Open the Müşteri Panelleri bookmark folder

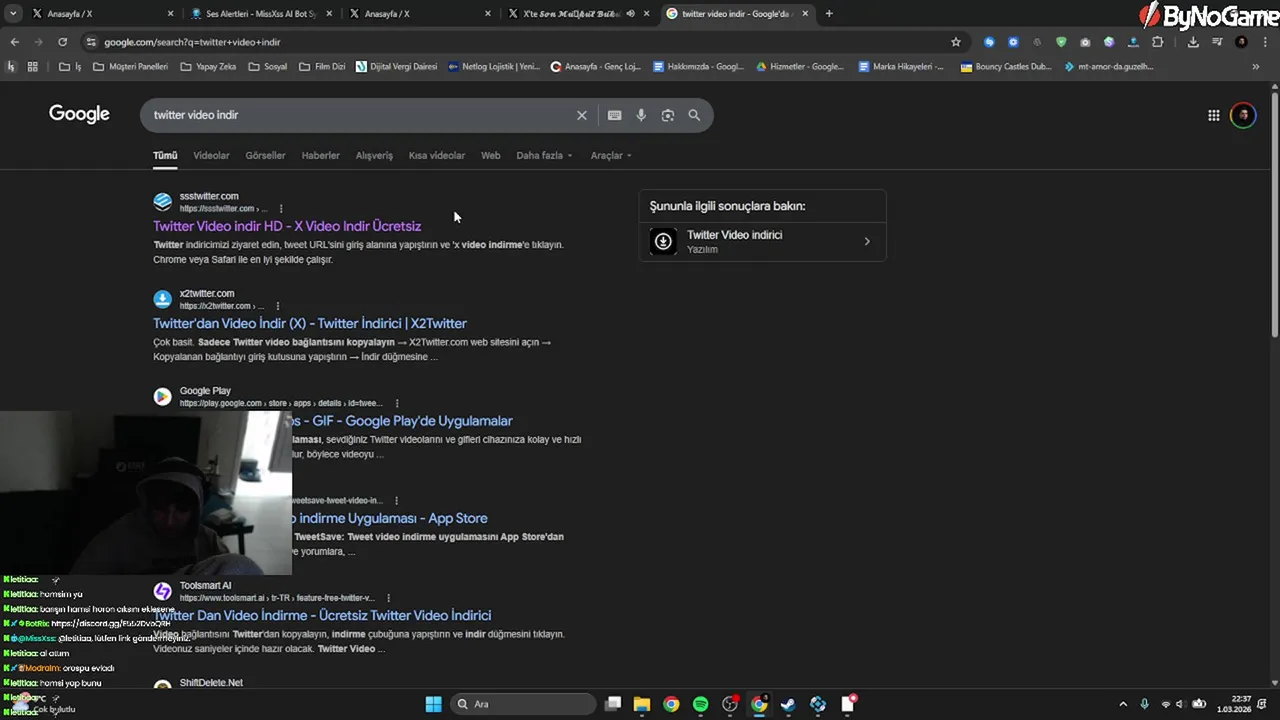point(130,67)
